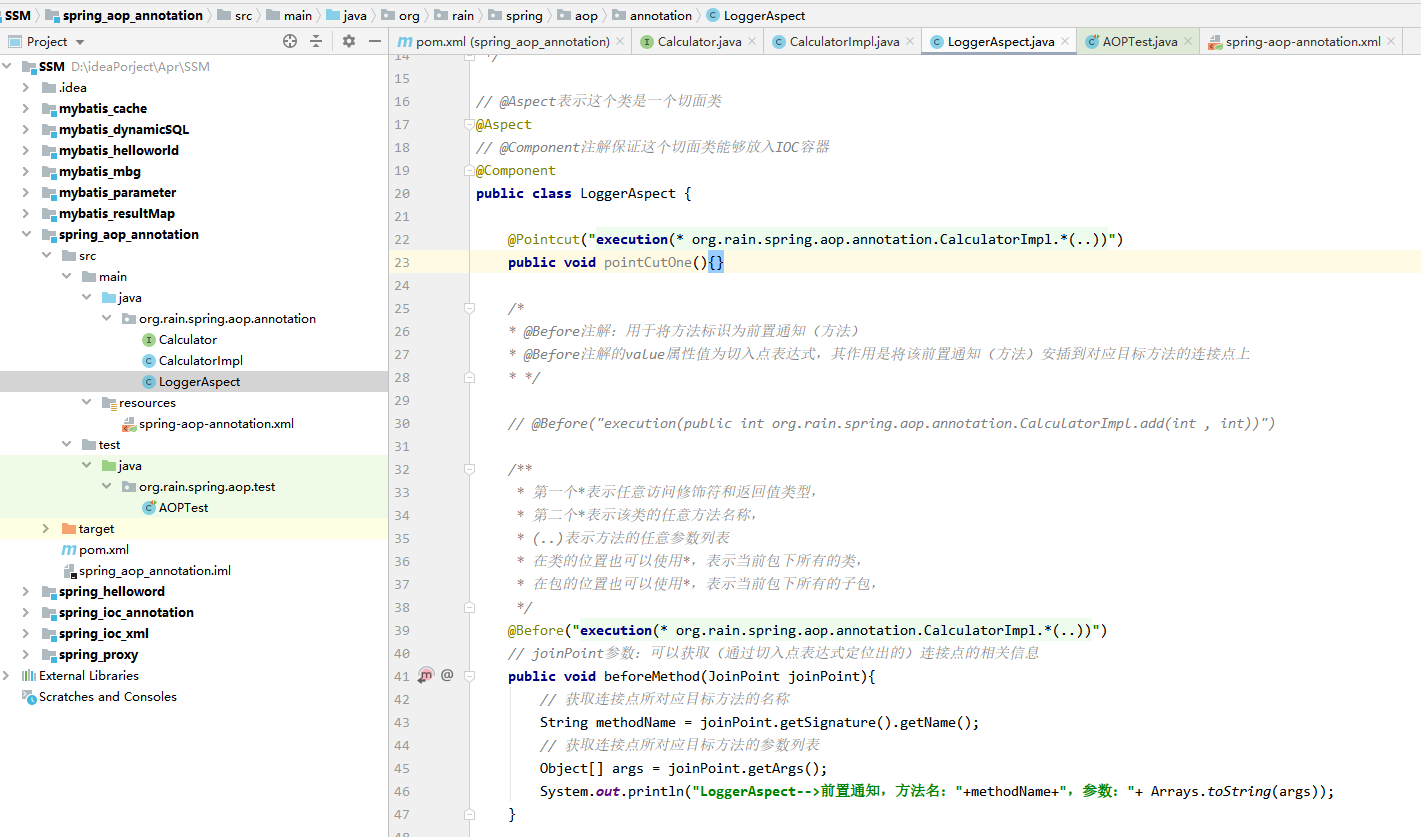This screenshot has height=837, width=1421.
Task: Collapse all nodes in the Project panel
Action: (316, 41)
